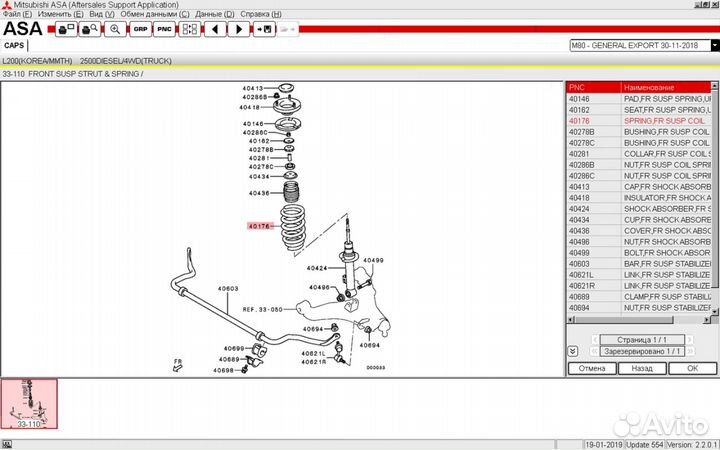The image size is (720, 450).
Task: Click the print preview toolbar icon
Action: [65, 30]
